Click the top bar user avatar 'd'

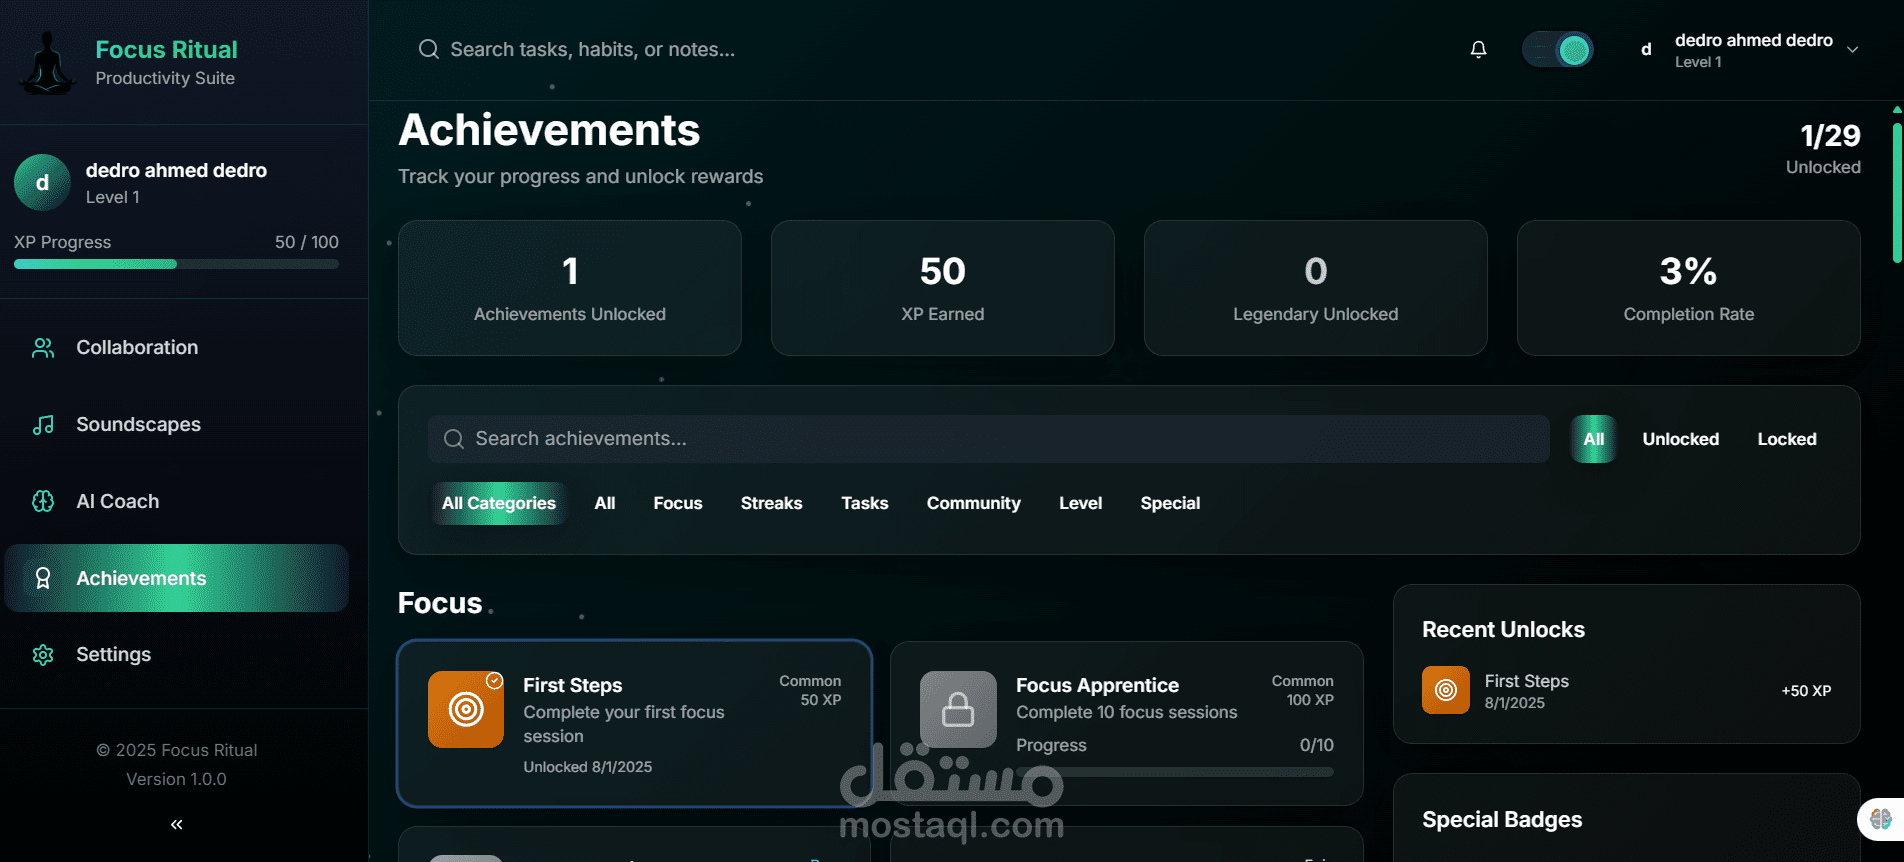1646,49
